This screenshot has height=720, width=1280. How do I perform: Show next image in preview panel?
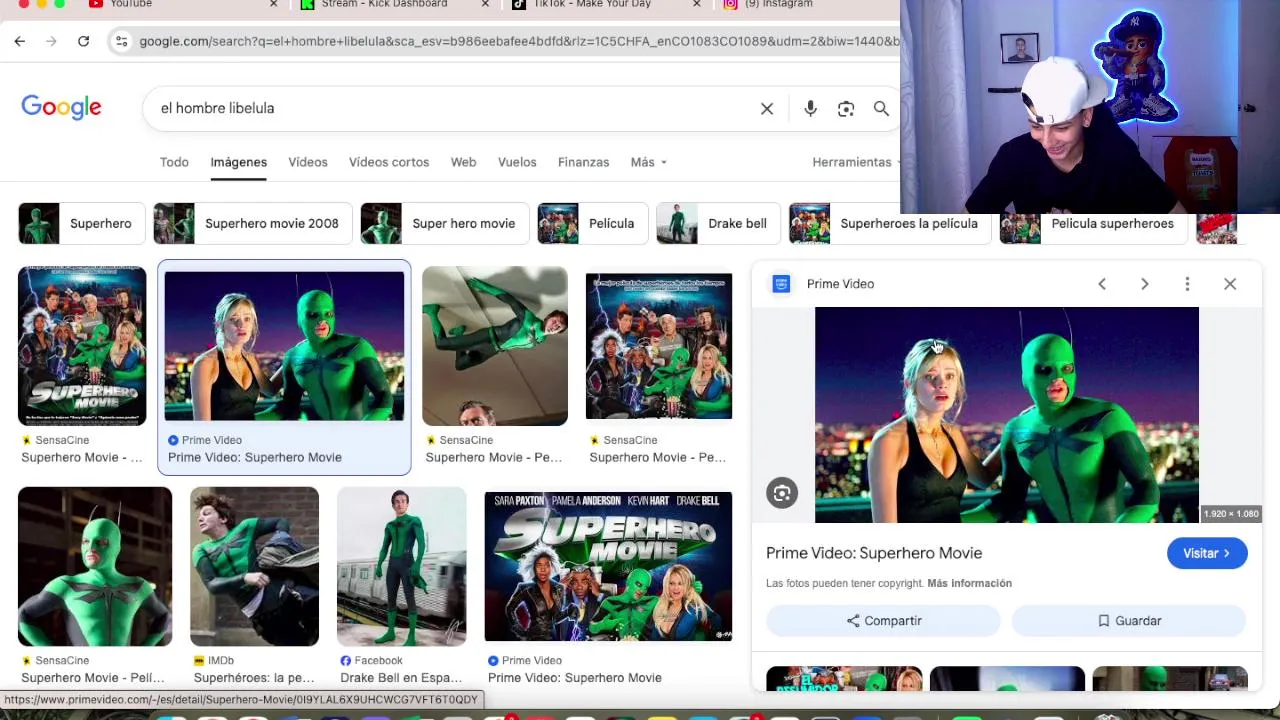[x=1145, y=284]
